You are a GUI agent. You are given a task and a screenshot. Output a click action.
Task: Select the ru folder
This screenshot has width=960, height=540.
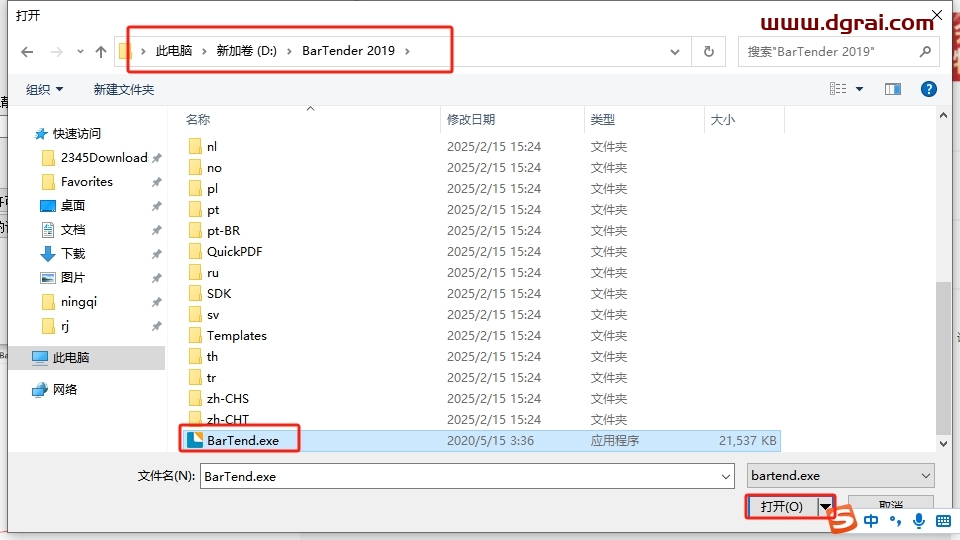pos(212,273)
